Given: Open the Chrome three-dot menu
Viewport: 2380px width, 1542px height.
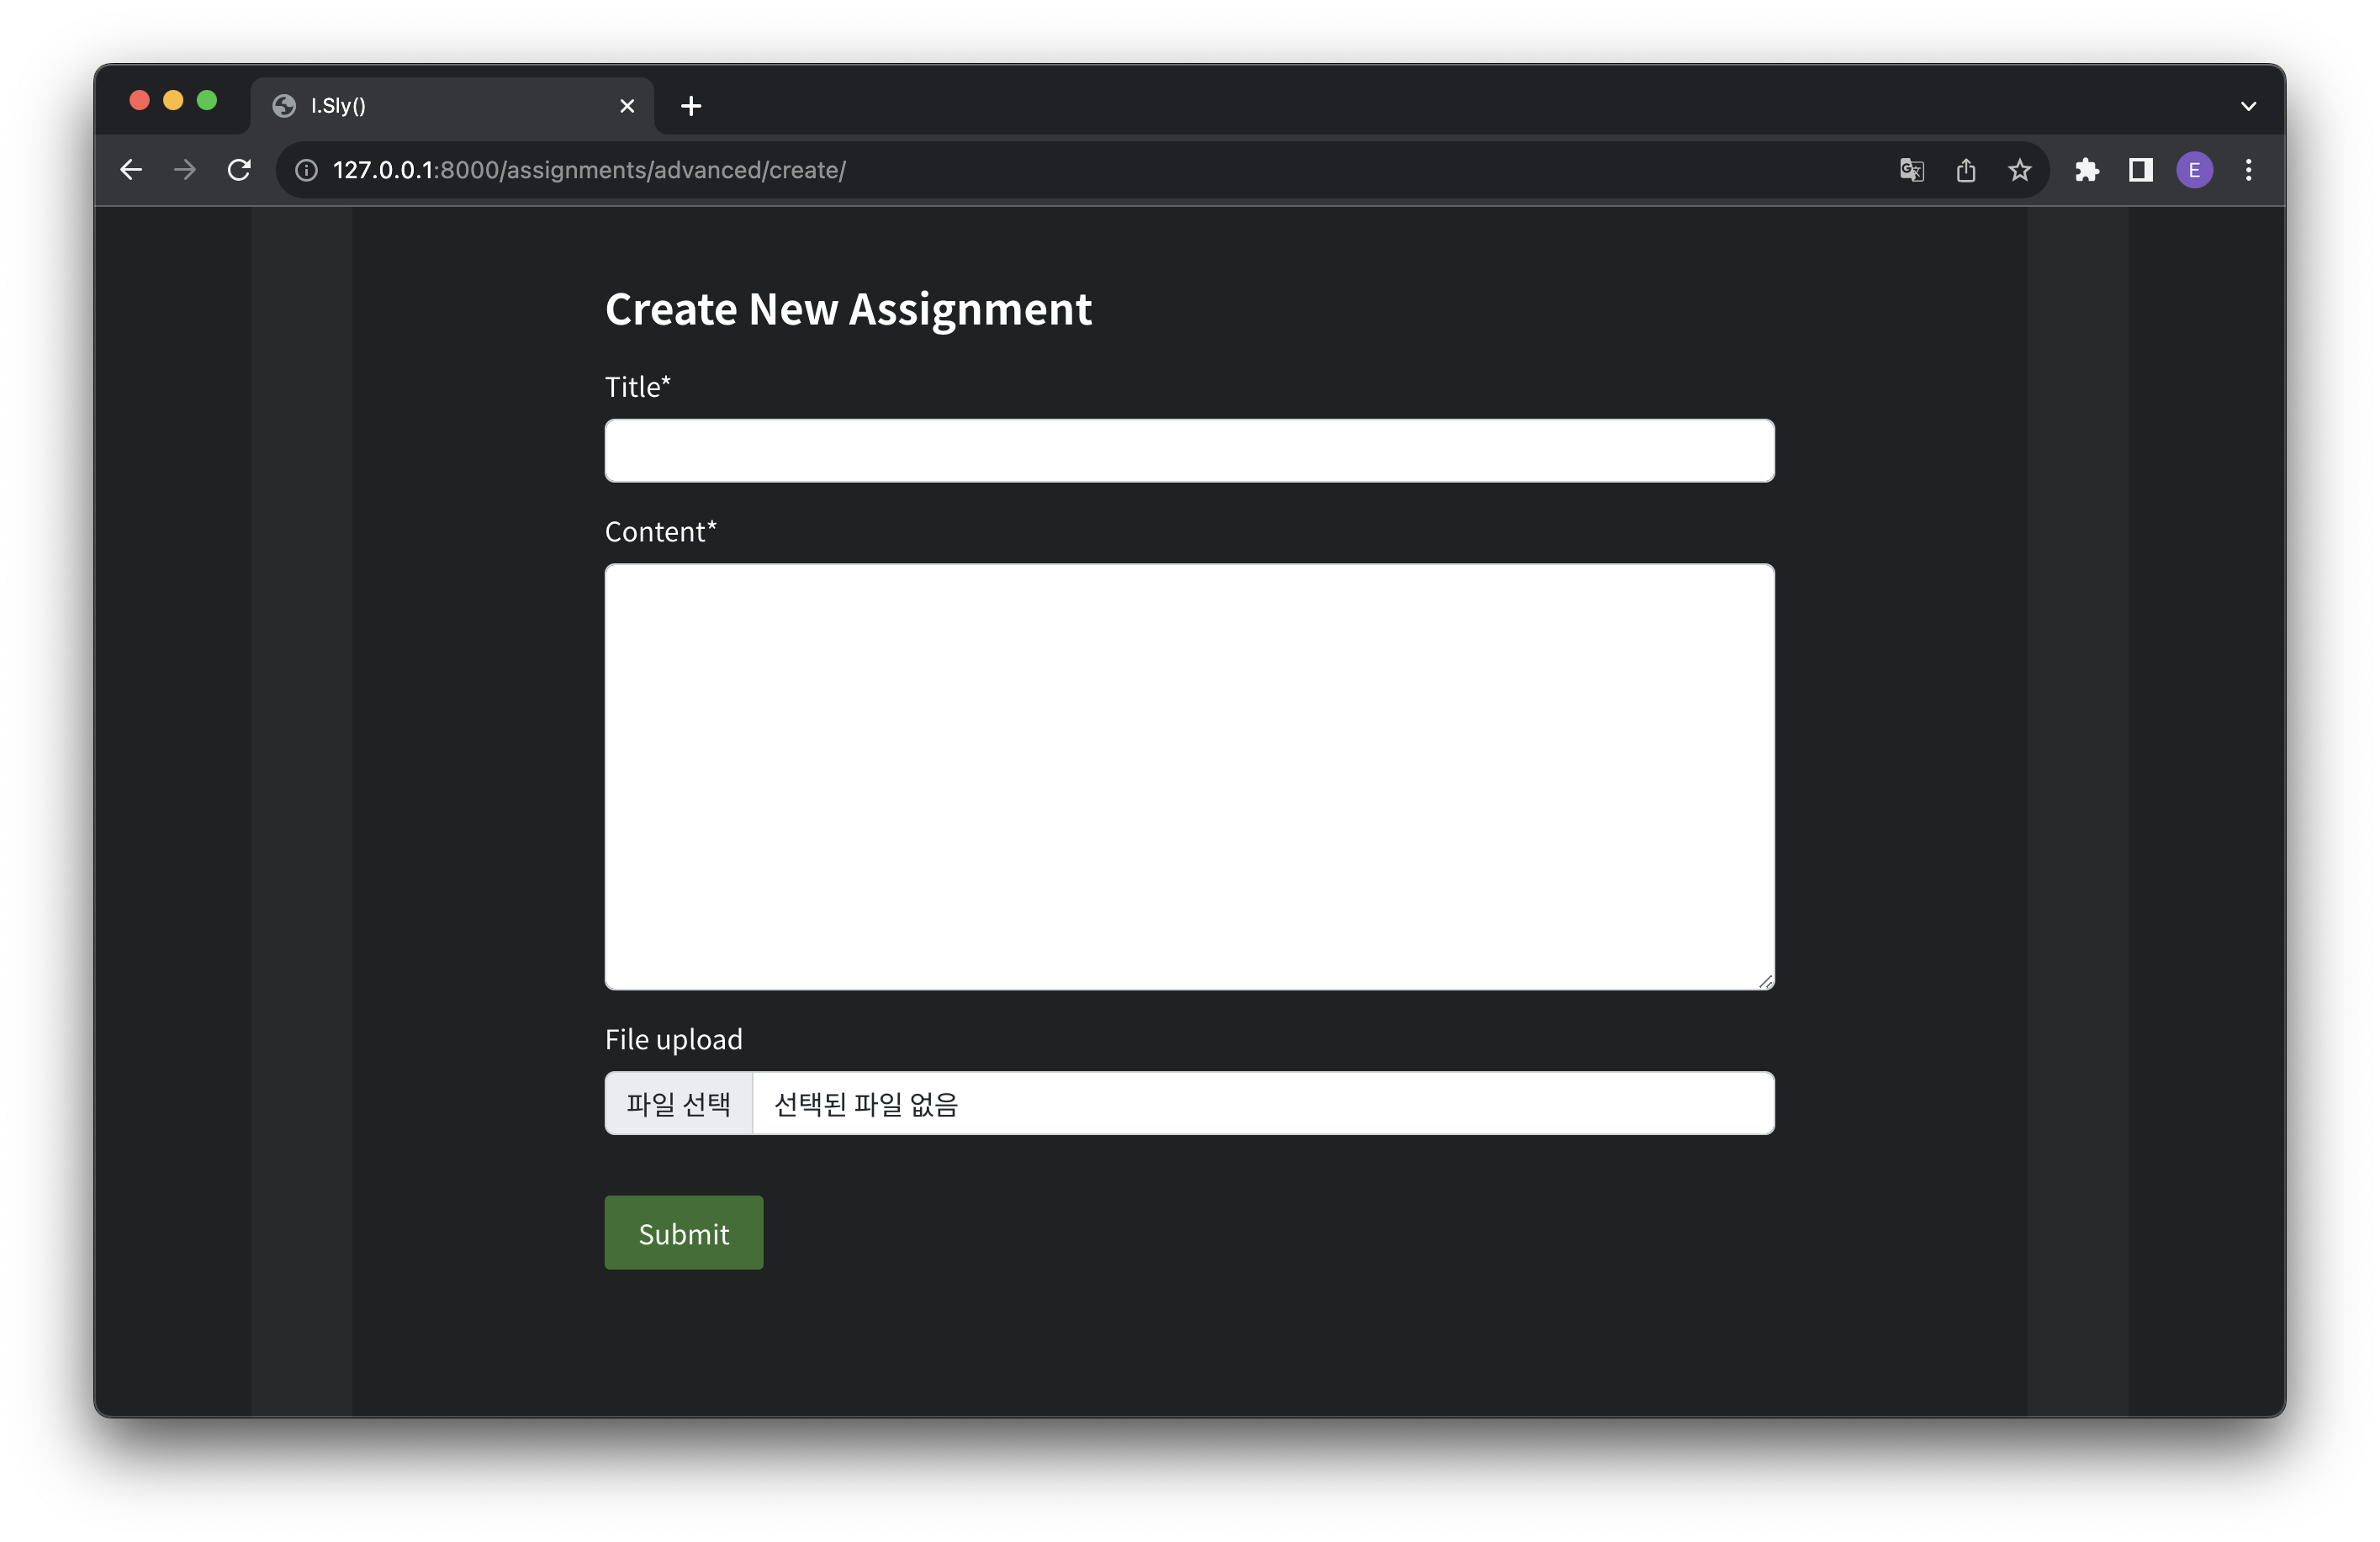Looking at the screenshot, I should tap(2248, 170).
